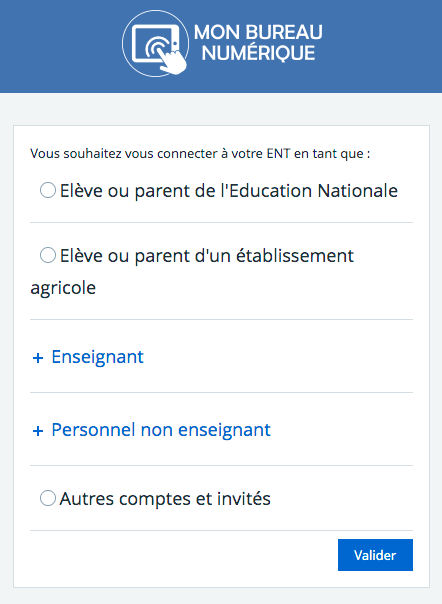Click the label text Elève ou parent de l'Education Nationale
The height and width of the screenshot is (604, 442).
click(x=229, y=191)
